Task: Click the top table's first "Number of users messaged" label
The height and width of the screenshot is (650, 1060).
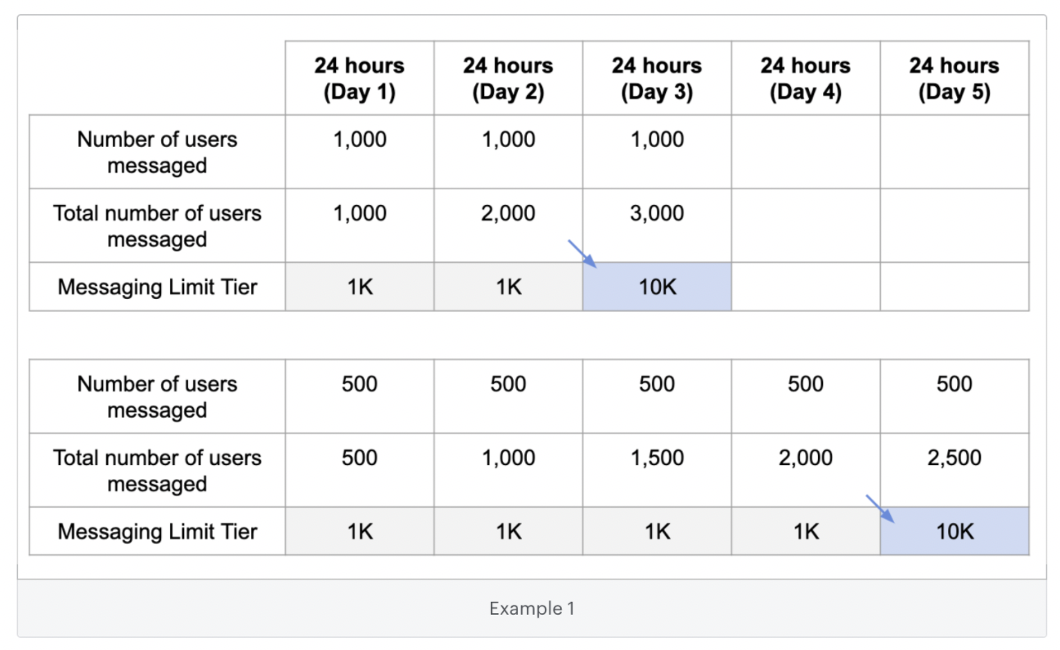Action: coord(157,152)
